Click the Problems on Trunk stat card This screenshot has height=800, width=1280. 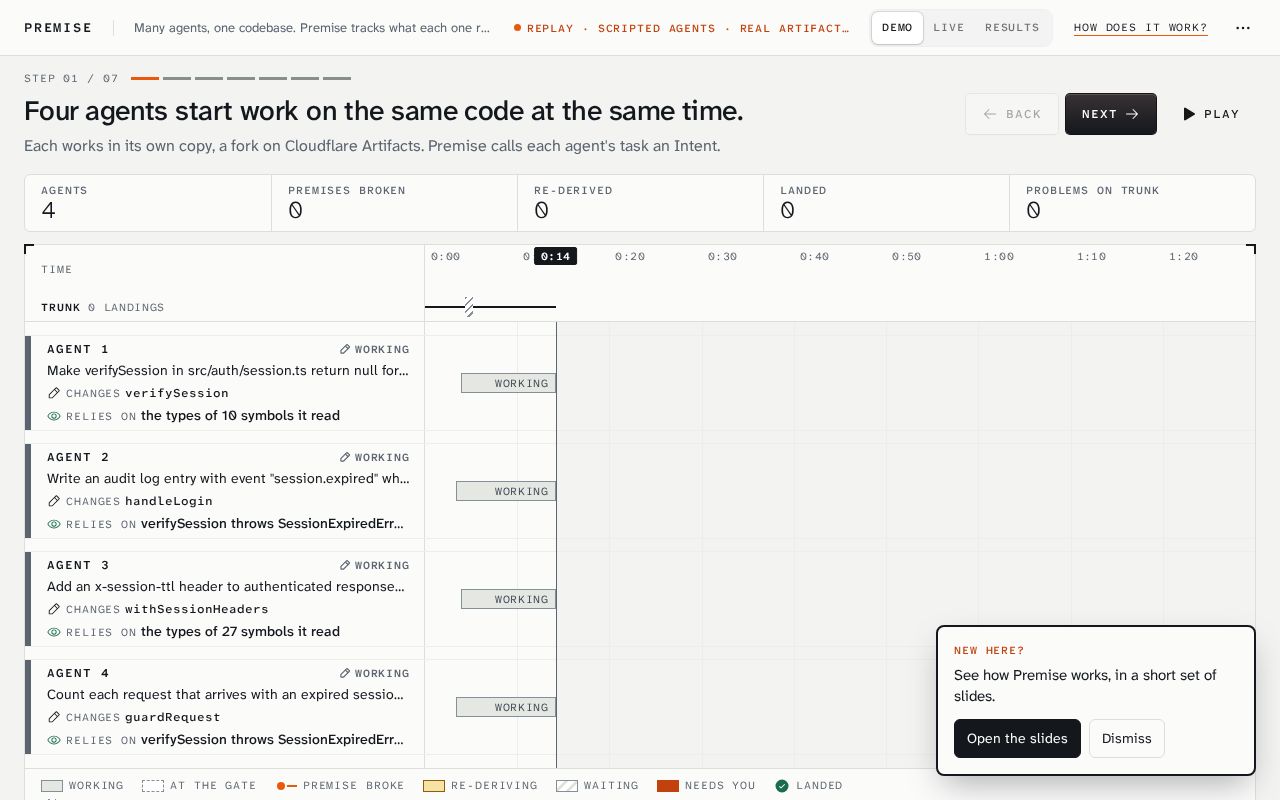coord(1132,203)
